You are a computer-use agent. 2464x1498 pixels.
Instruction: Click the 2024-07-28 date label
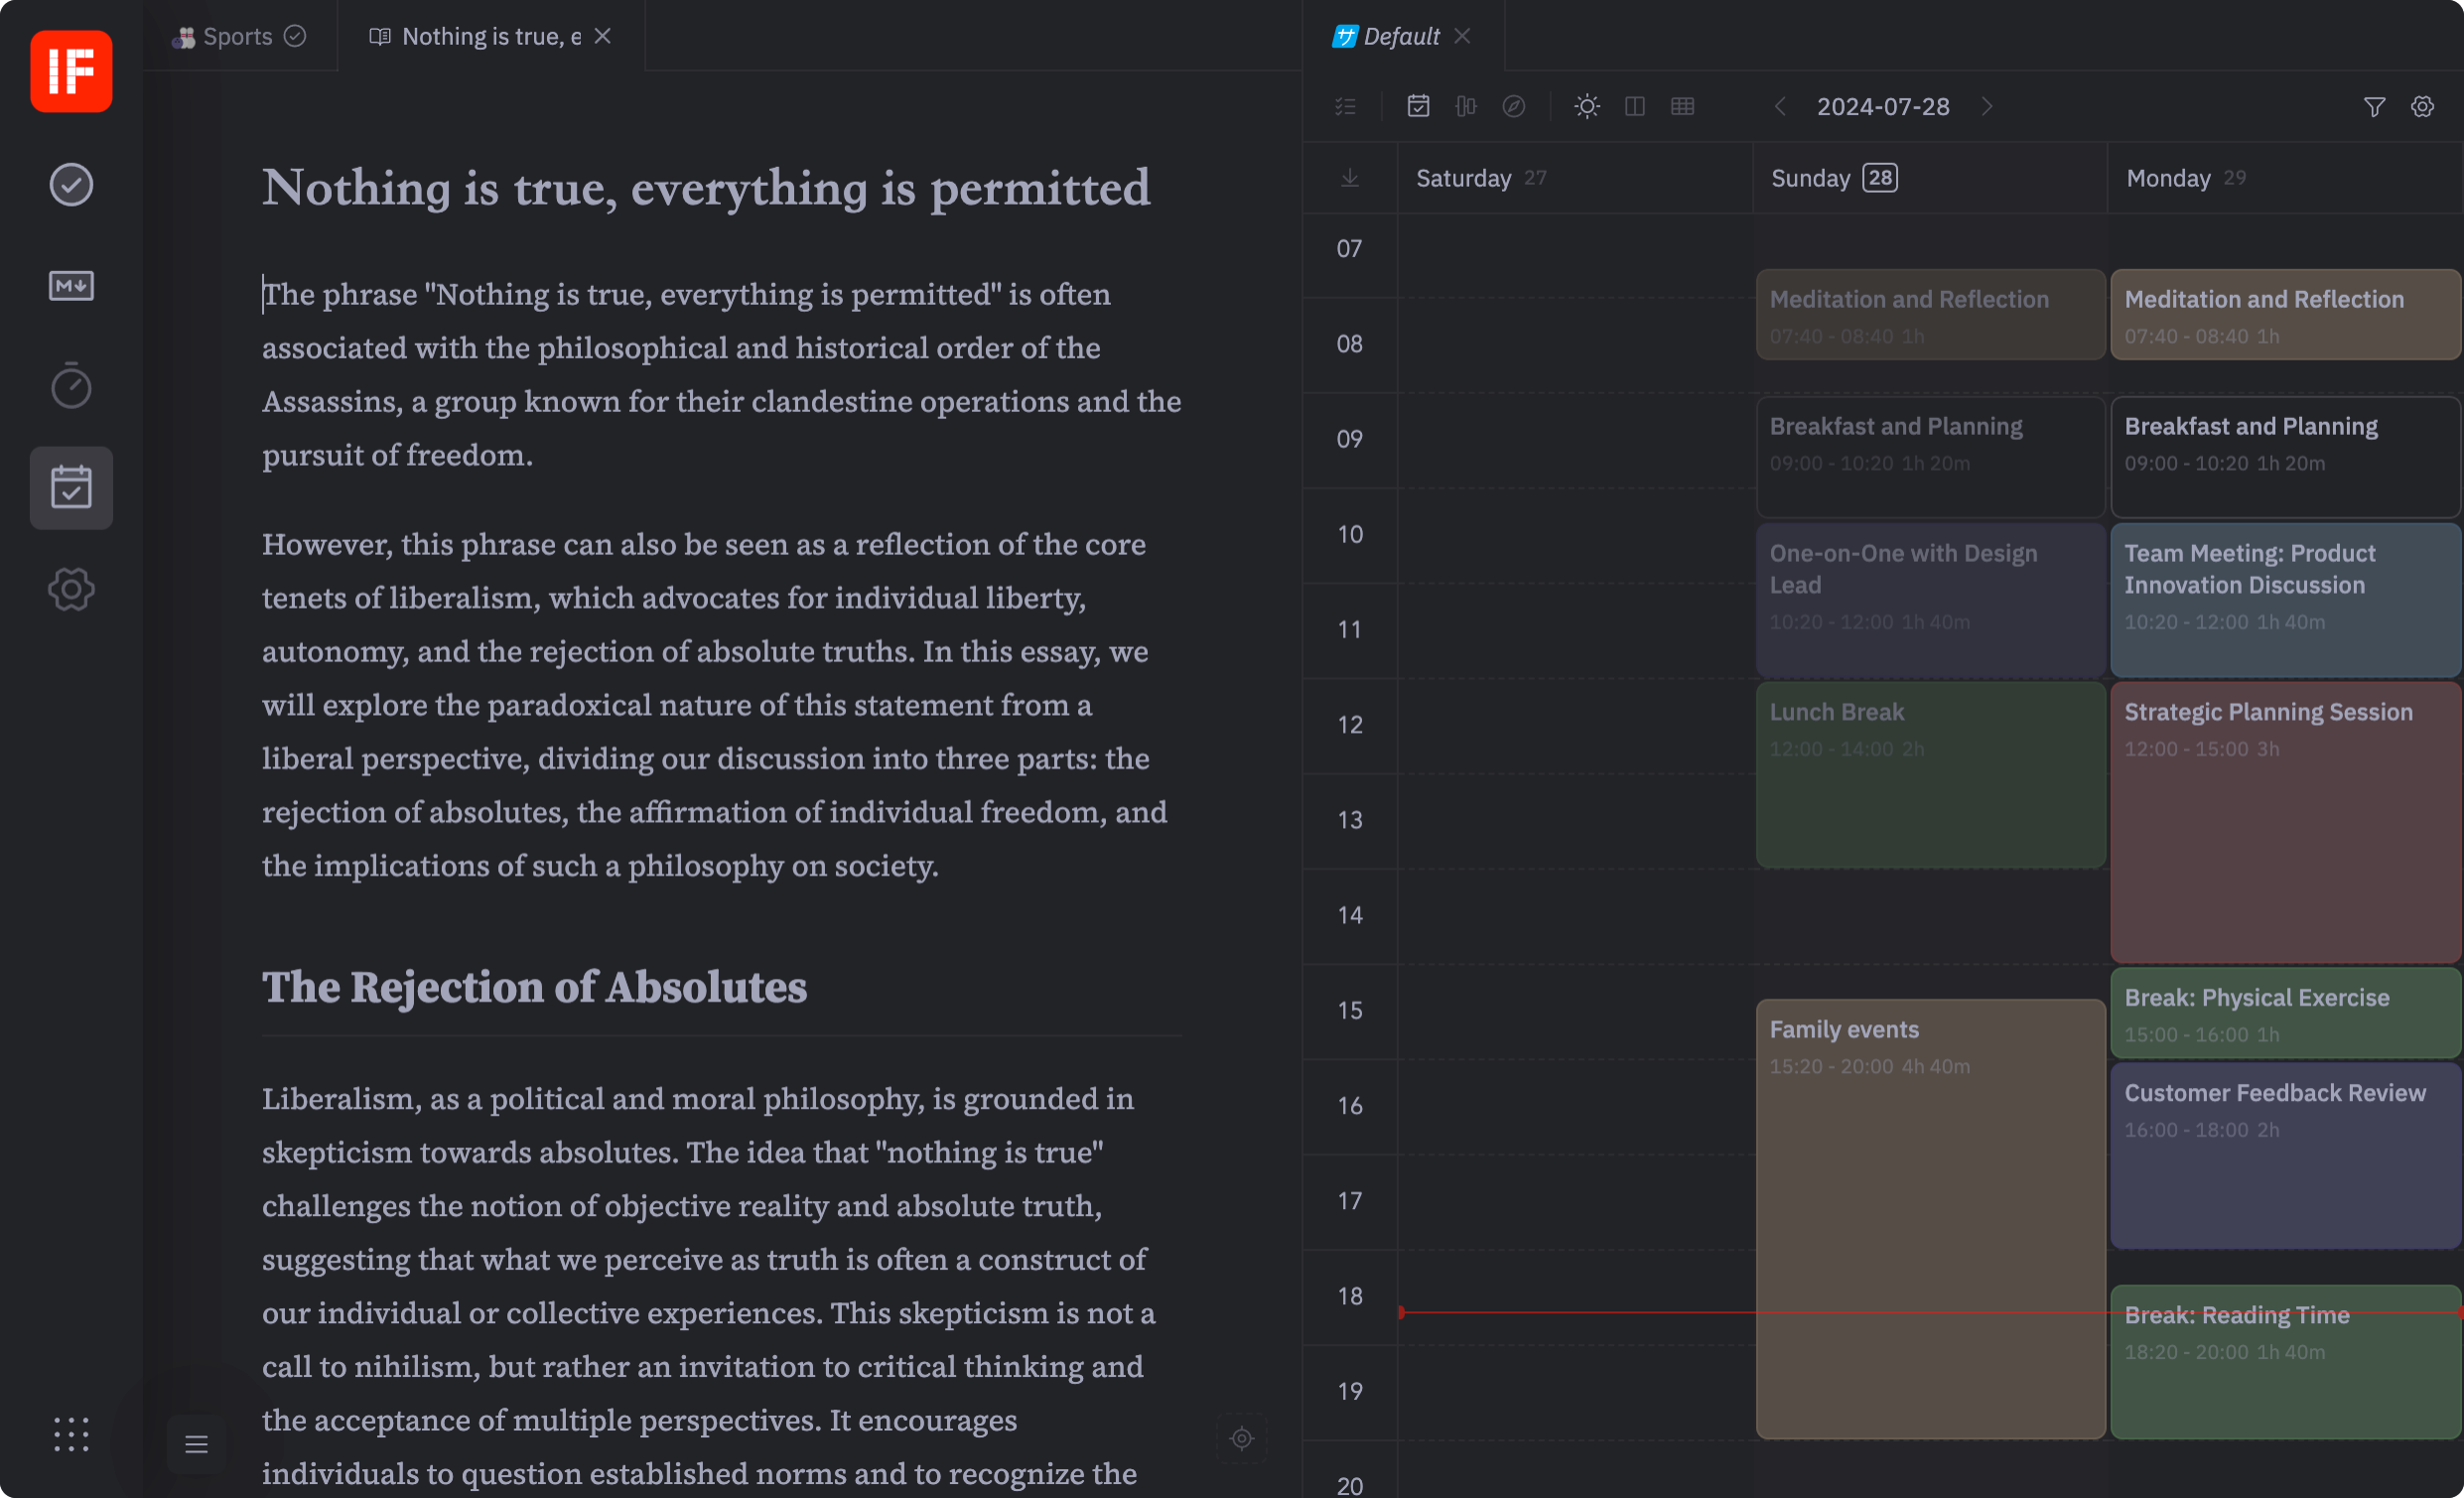tap(1882, 106)
